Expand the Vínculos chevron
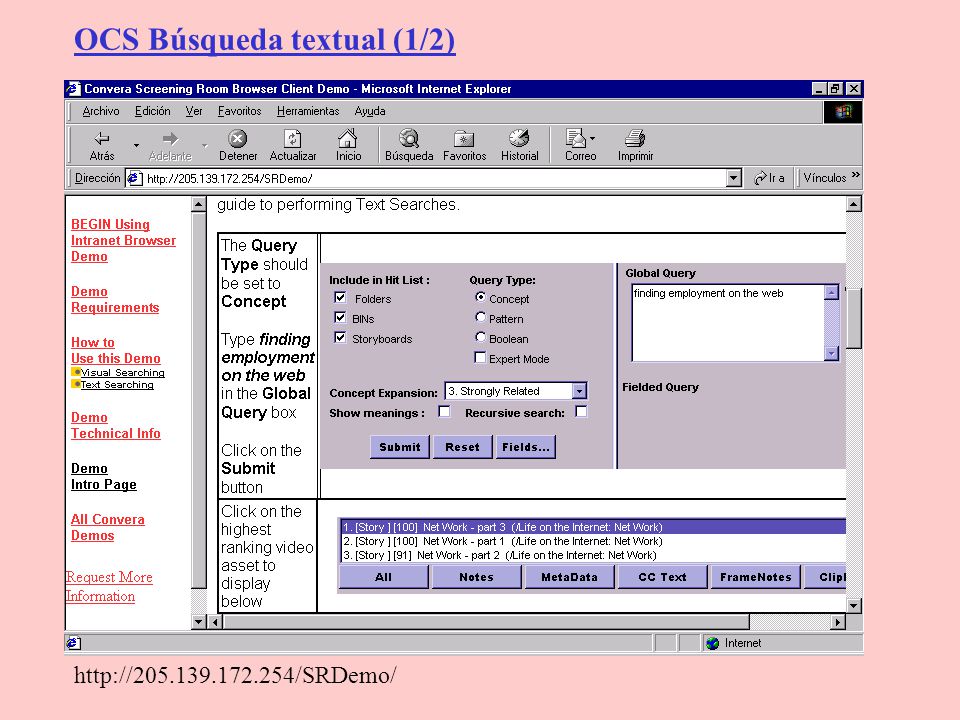 click(x=855, y=176)
